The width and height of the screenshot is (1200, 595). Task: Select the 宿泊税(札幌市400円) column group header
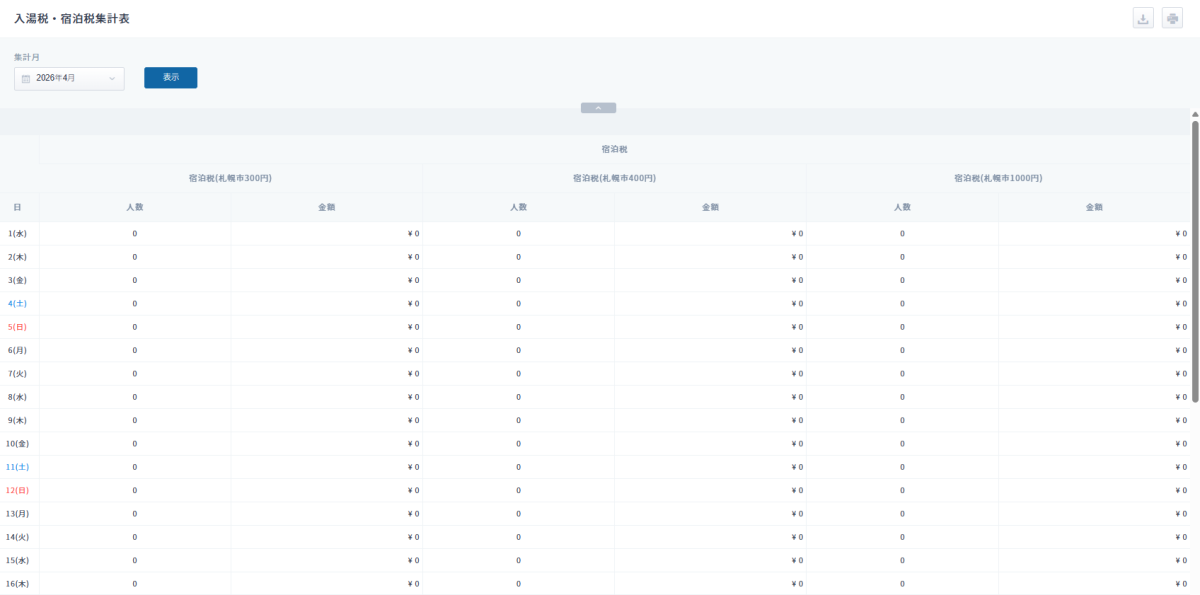pyautogui.click(x=614, y=178)
